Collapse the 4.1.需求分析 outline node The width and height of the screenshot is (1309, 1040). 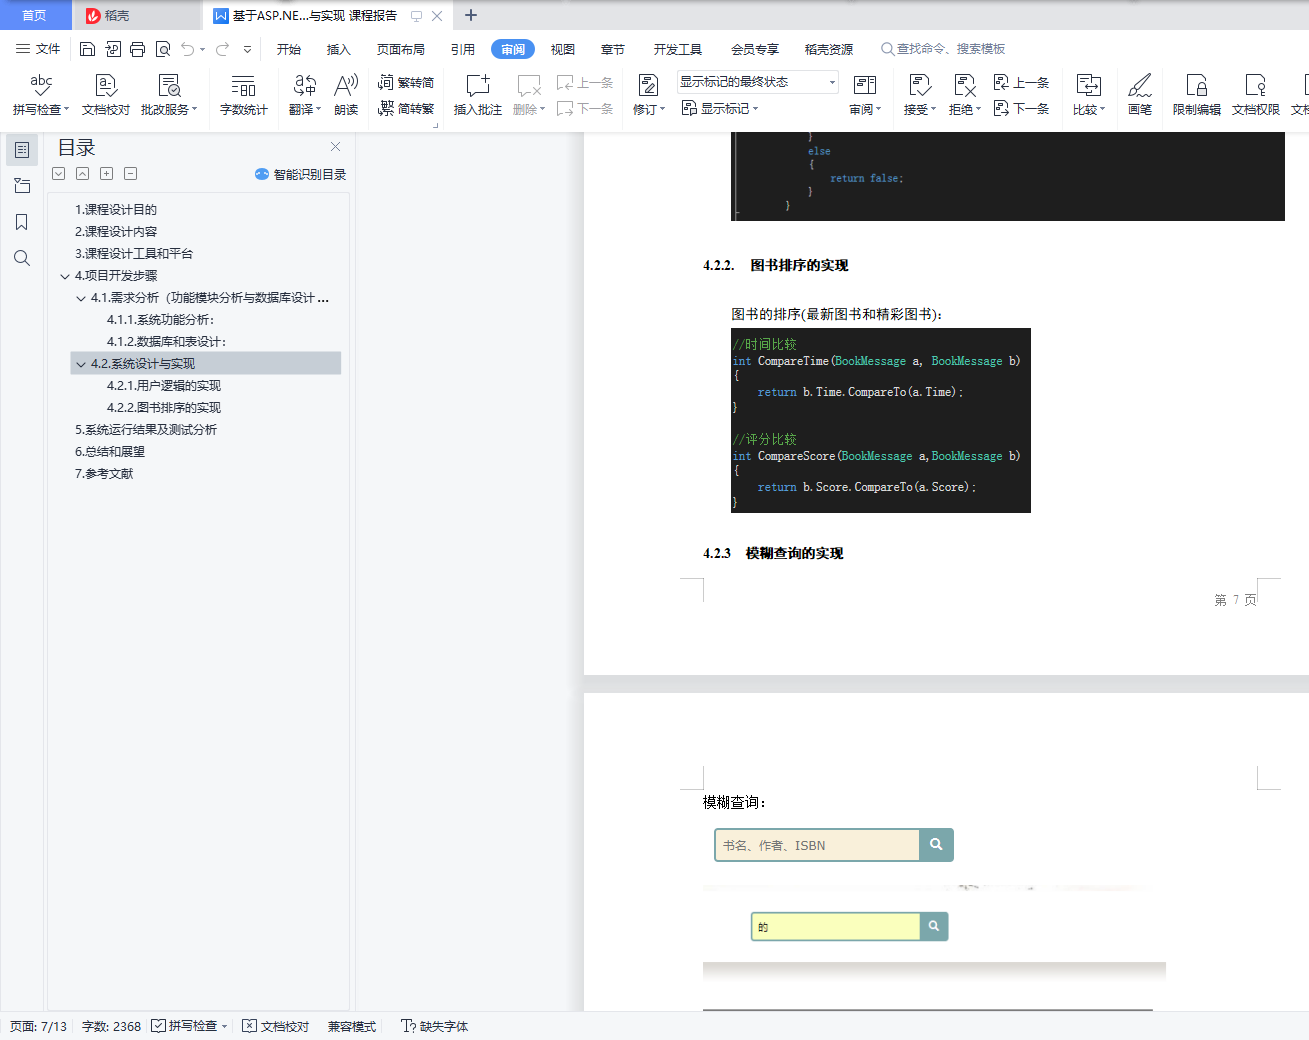click(x=81, y=298)
